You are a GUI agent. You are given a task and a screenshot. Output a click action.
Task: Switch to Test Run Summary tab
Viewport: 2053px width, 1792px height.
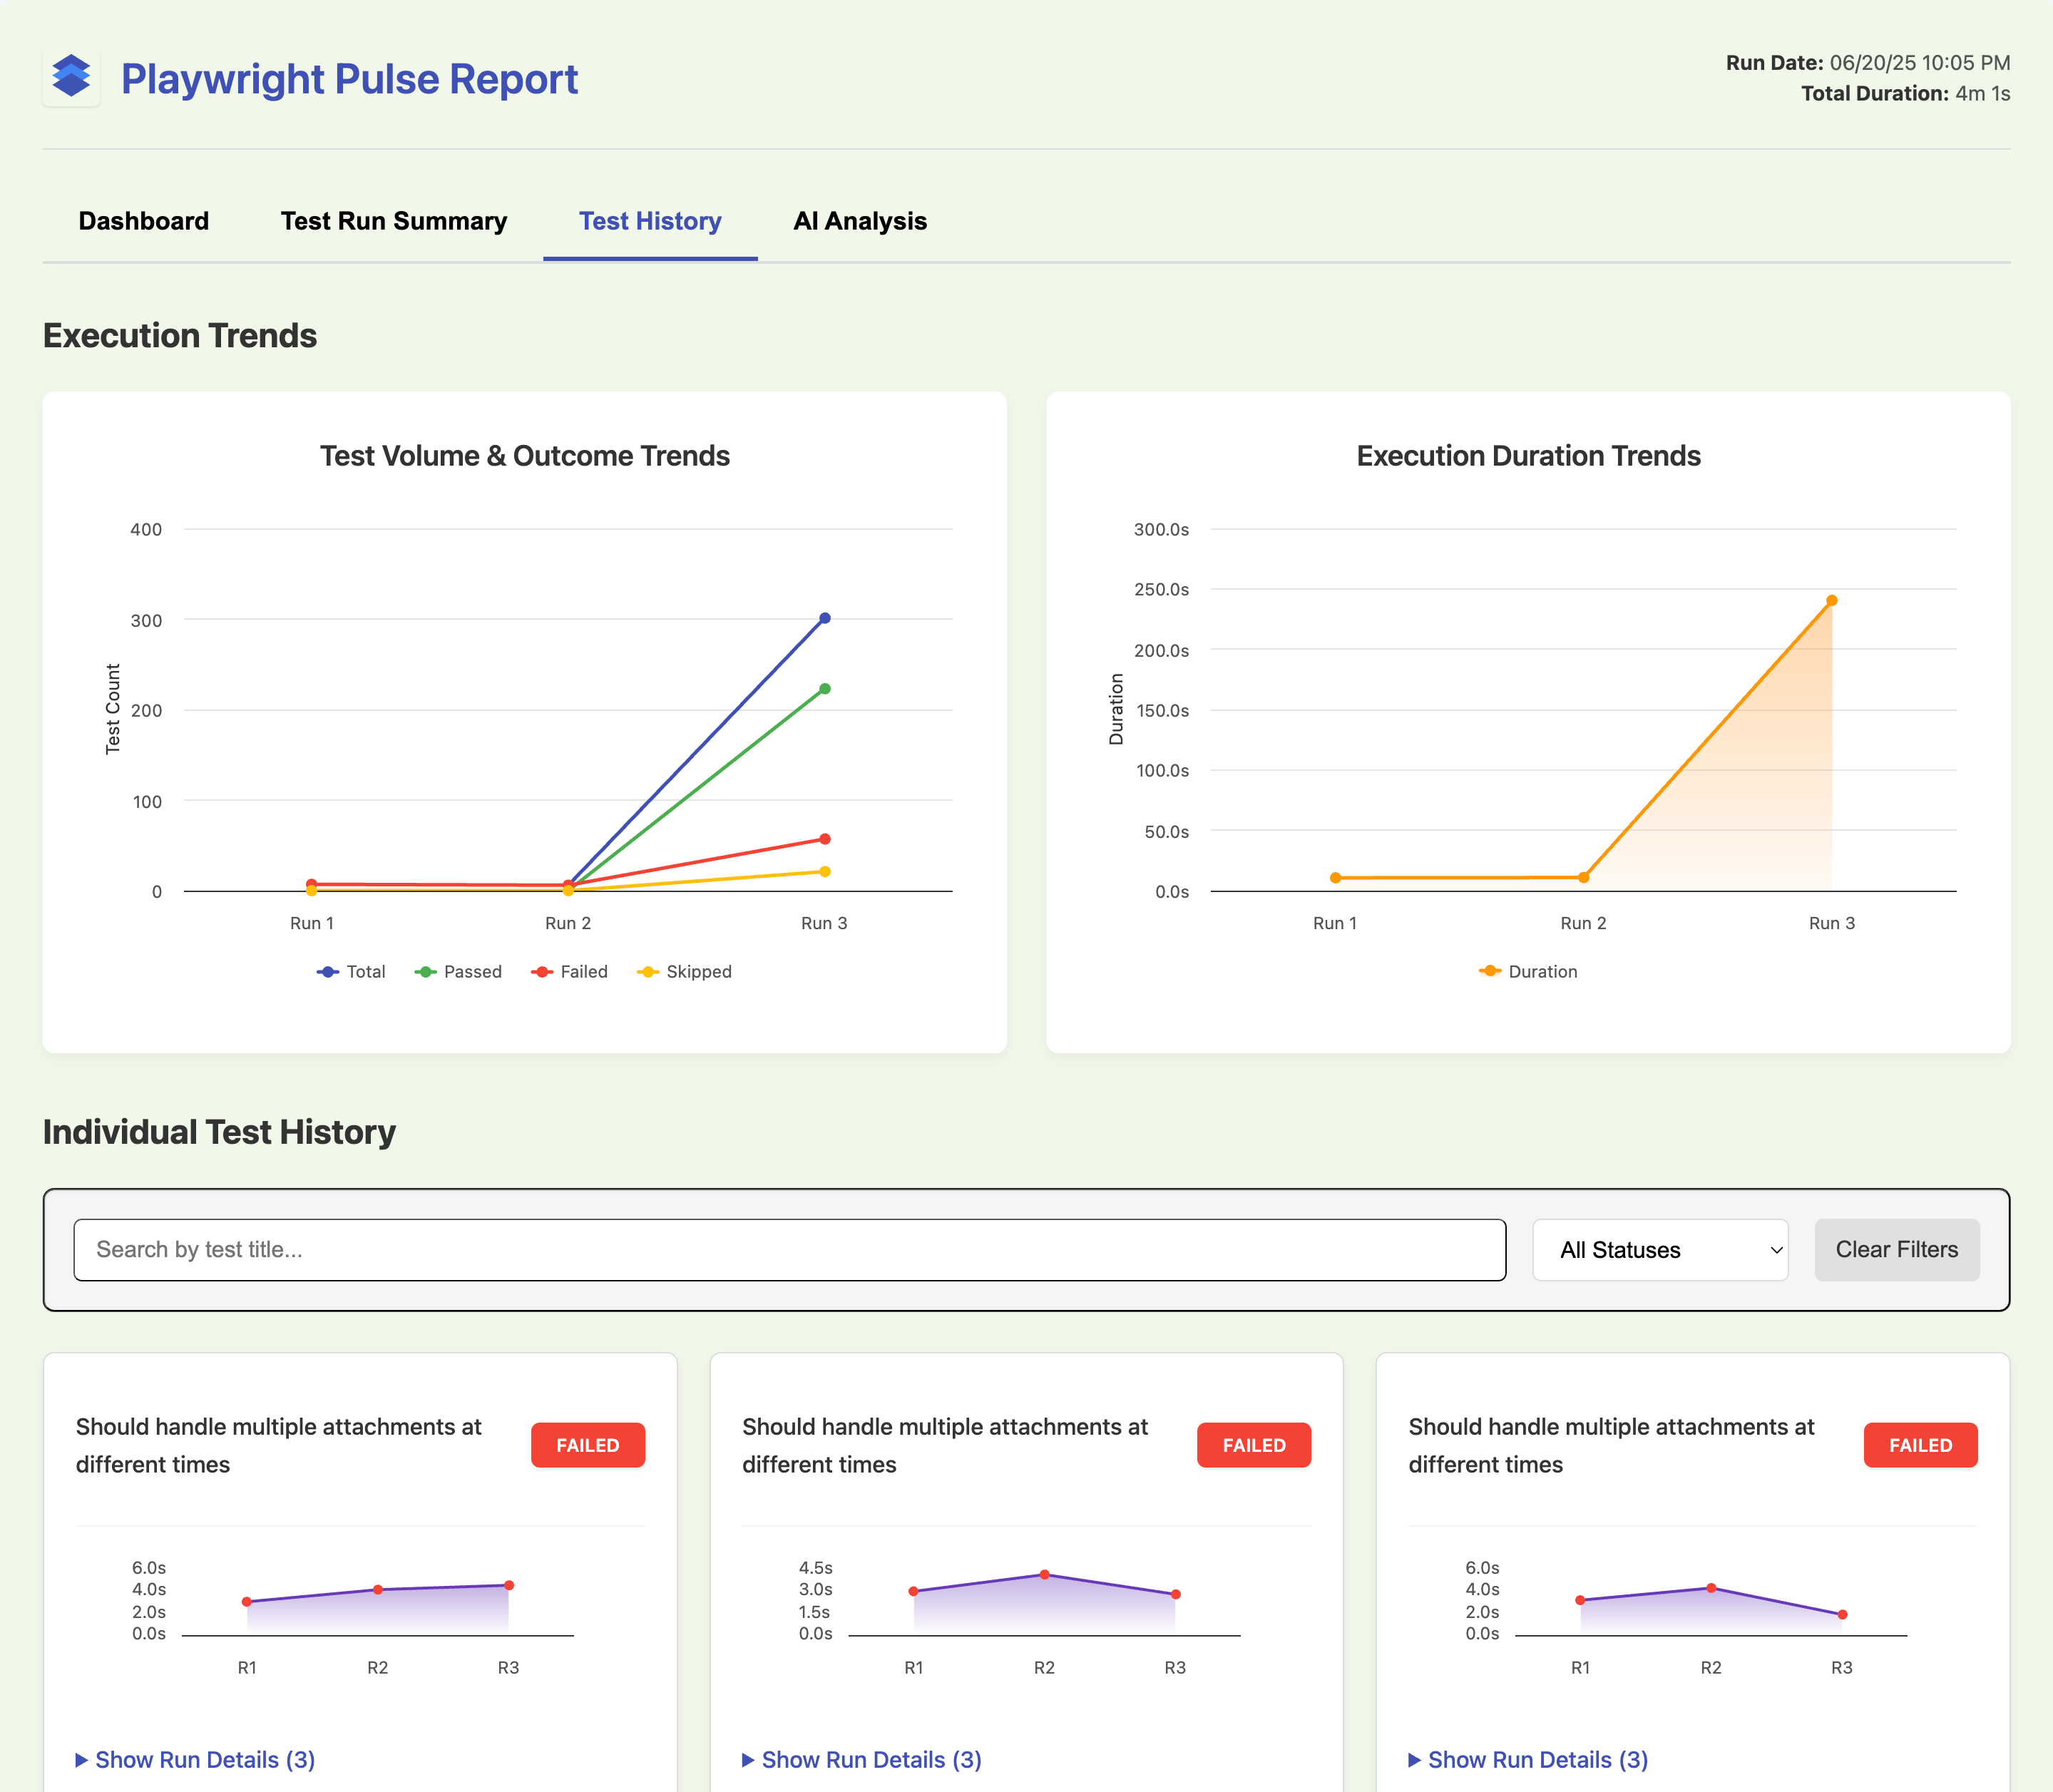pos(394,221)
